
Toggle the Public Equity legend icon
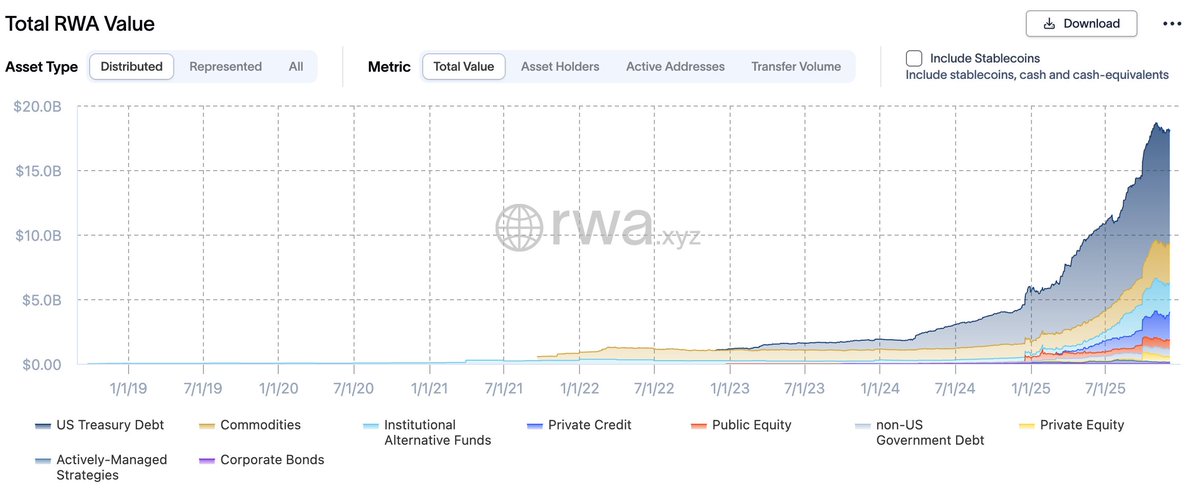pos(698,426)
